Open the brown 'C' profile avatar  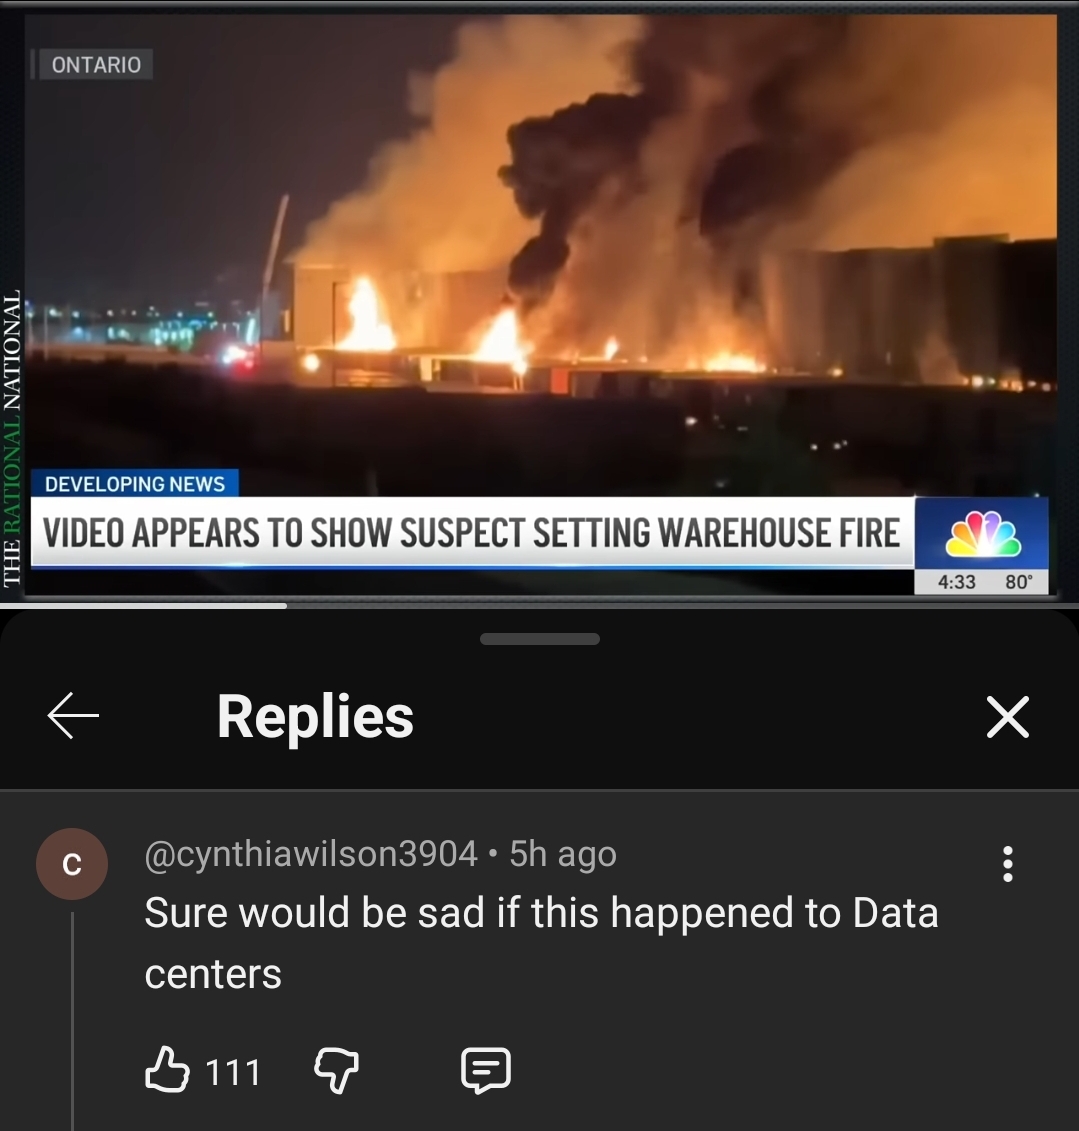pos(72,863)
